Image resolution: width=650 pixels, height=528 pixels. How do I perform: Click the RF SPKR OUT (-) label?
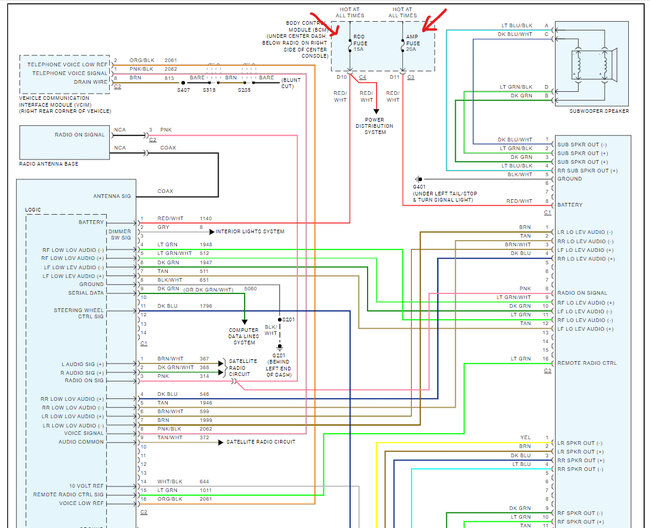coord(580,513)
